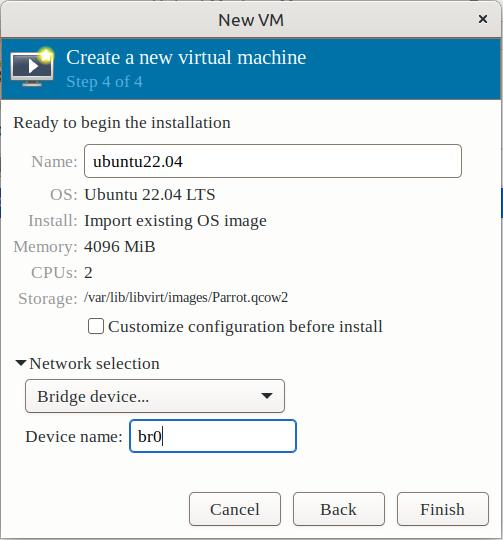Click the Create a new virtual machine heading

pyautogui.click(x=186, y=57)
